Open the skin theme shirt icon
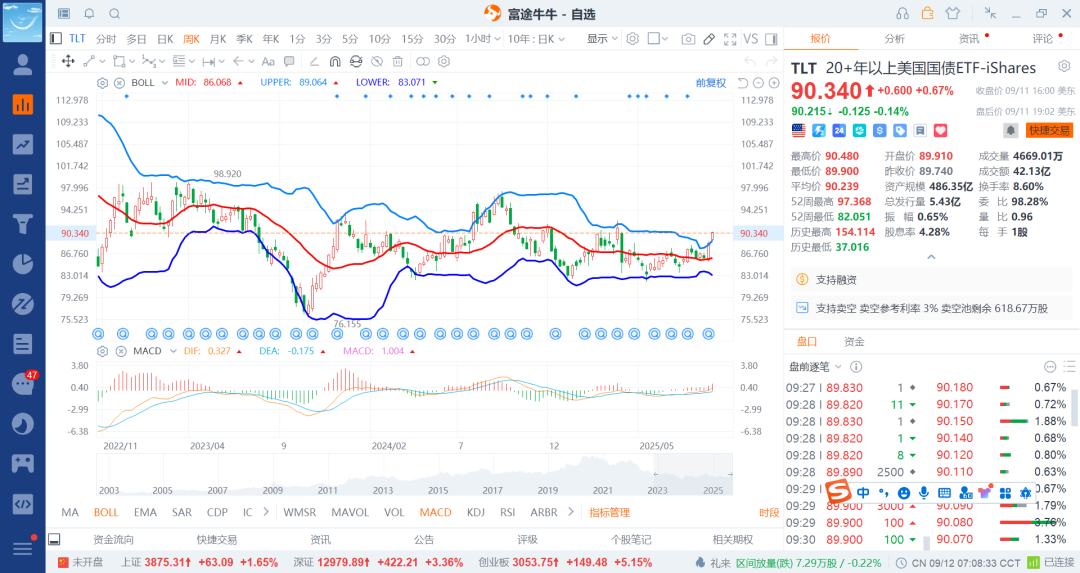Viewport: 1080px width, 573px height. (953, 13)
